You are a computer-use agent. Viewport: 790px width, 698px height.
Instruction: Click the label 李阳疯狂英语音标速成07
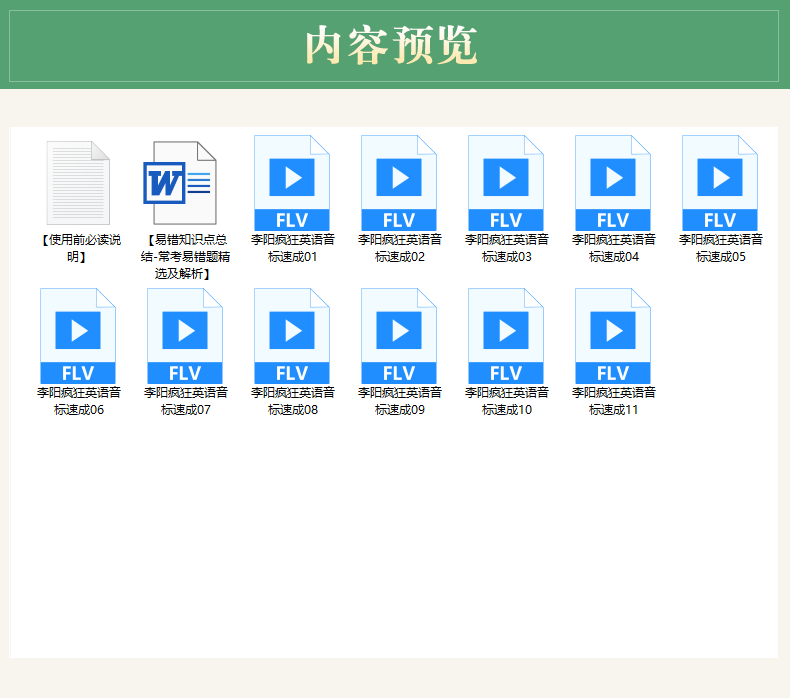point(185,401)
